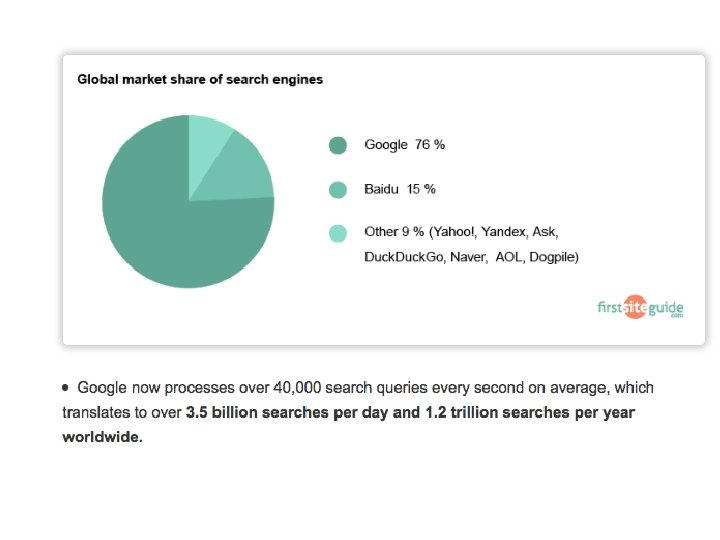This screenshot has height=540, width=720.
Task: Click the orange circle in the firstsiteguide logo
Action: point(634,308)
